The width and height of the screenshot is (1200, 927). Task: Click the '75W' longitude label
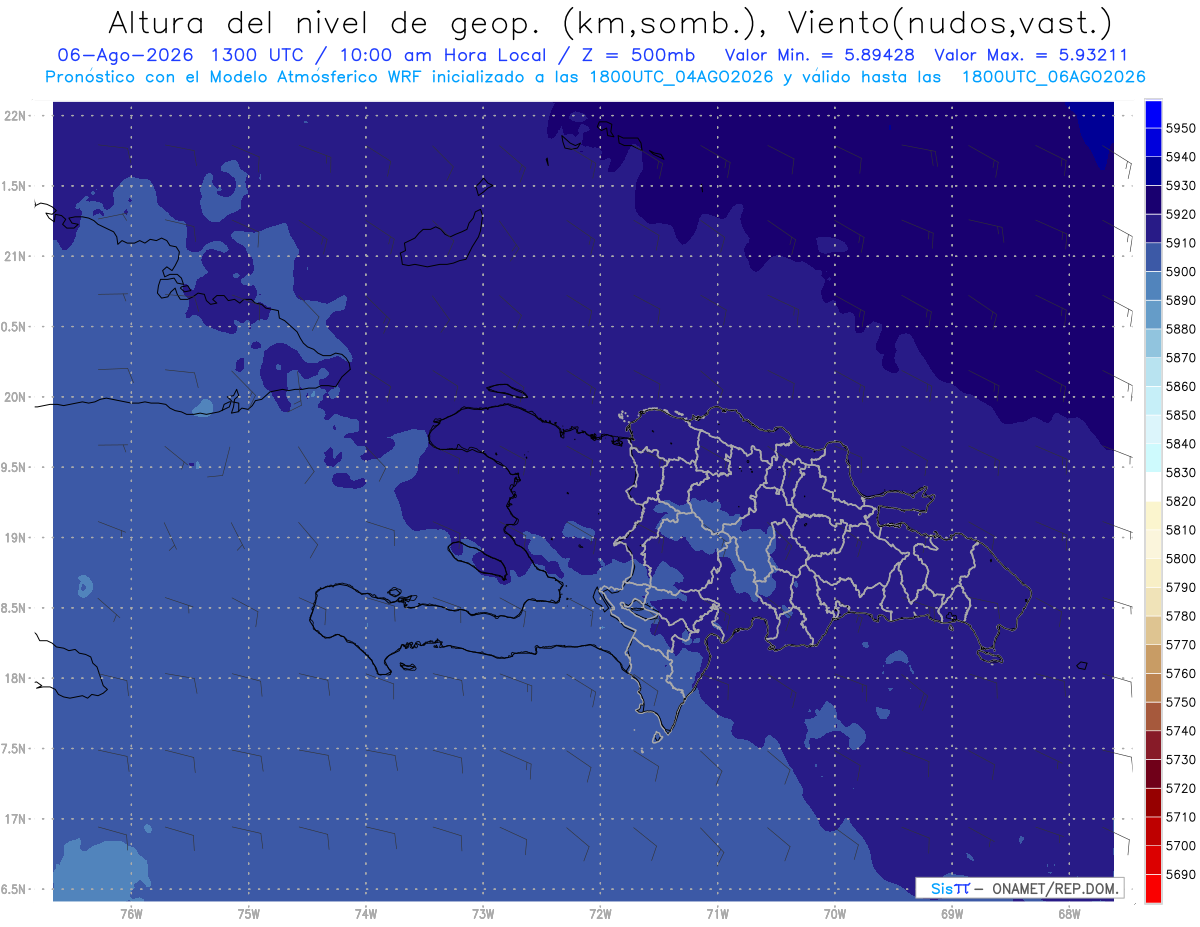click(x=249, y=915)
